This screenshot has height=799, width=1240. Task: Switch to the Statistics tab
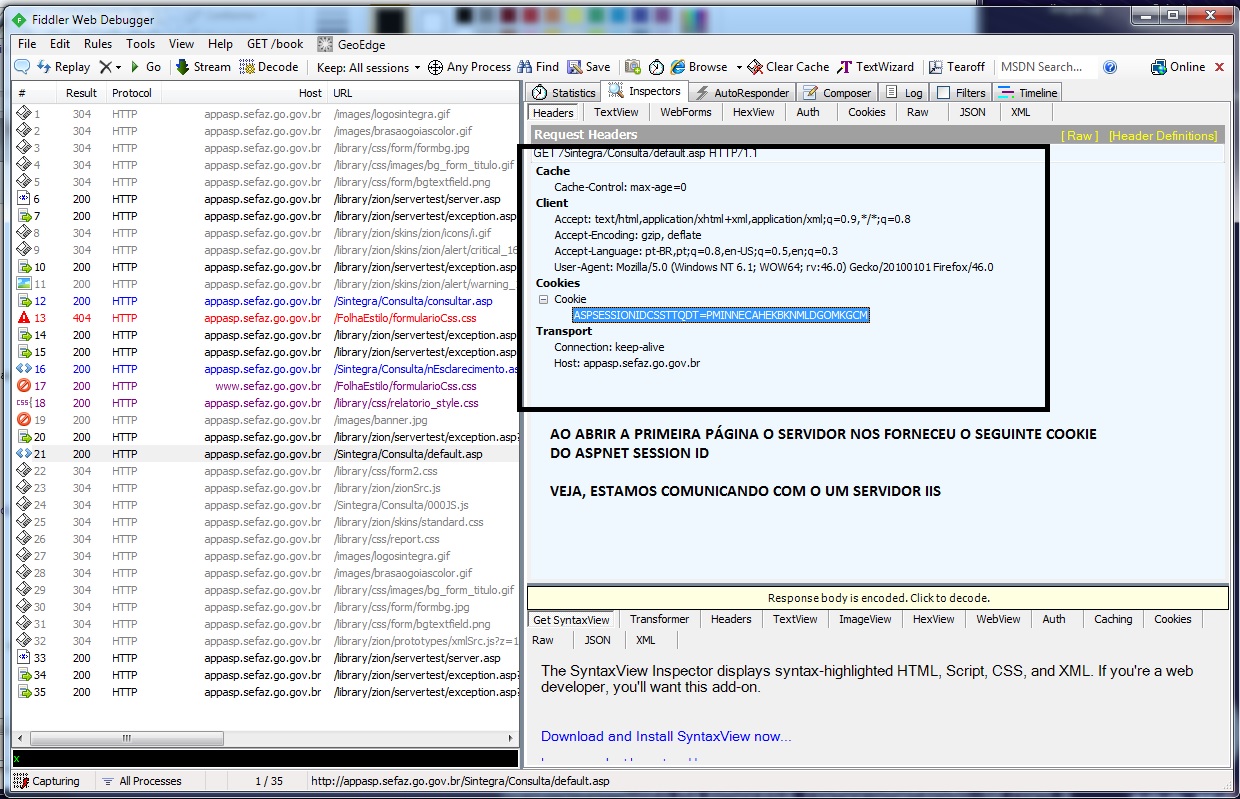click(563, 93)
